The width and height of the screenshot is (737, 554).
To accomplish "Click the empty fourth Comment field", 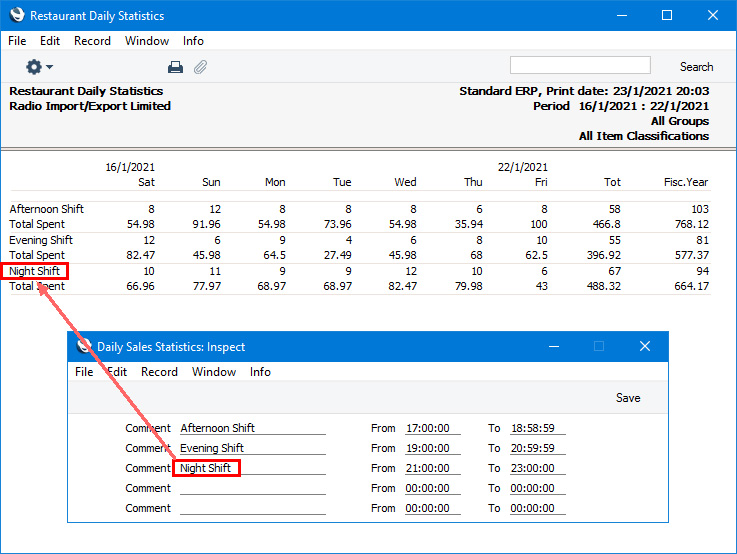I will click(252, 488).
